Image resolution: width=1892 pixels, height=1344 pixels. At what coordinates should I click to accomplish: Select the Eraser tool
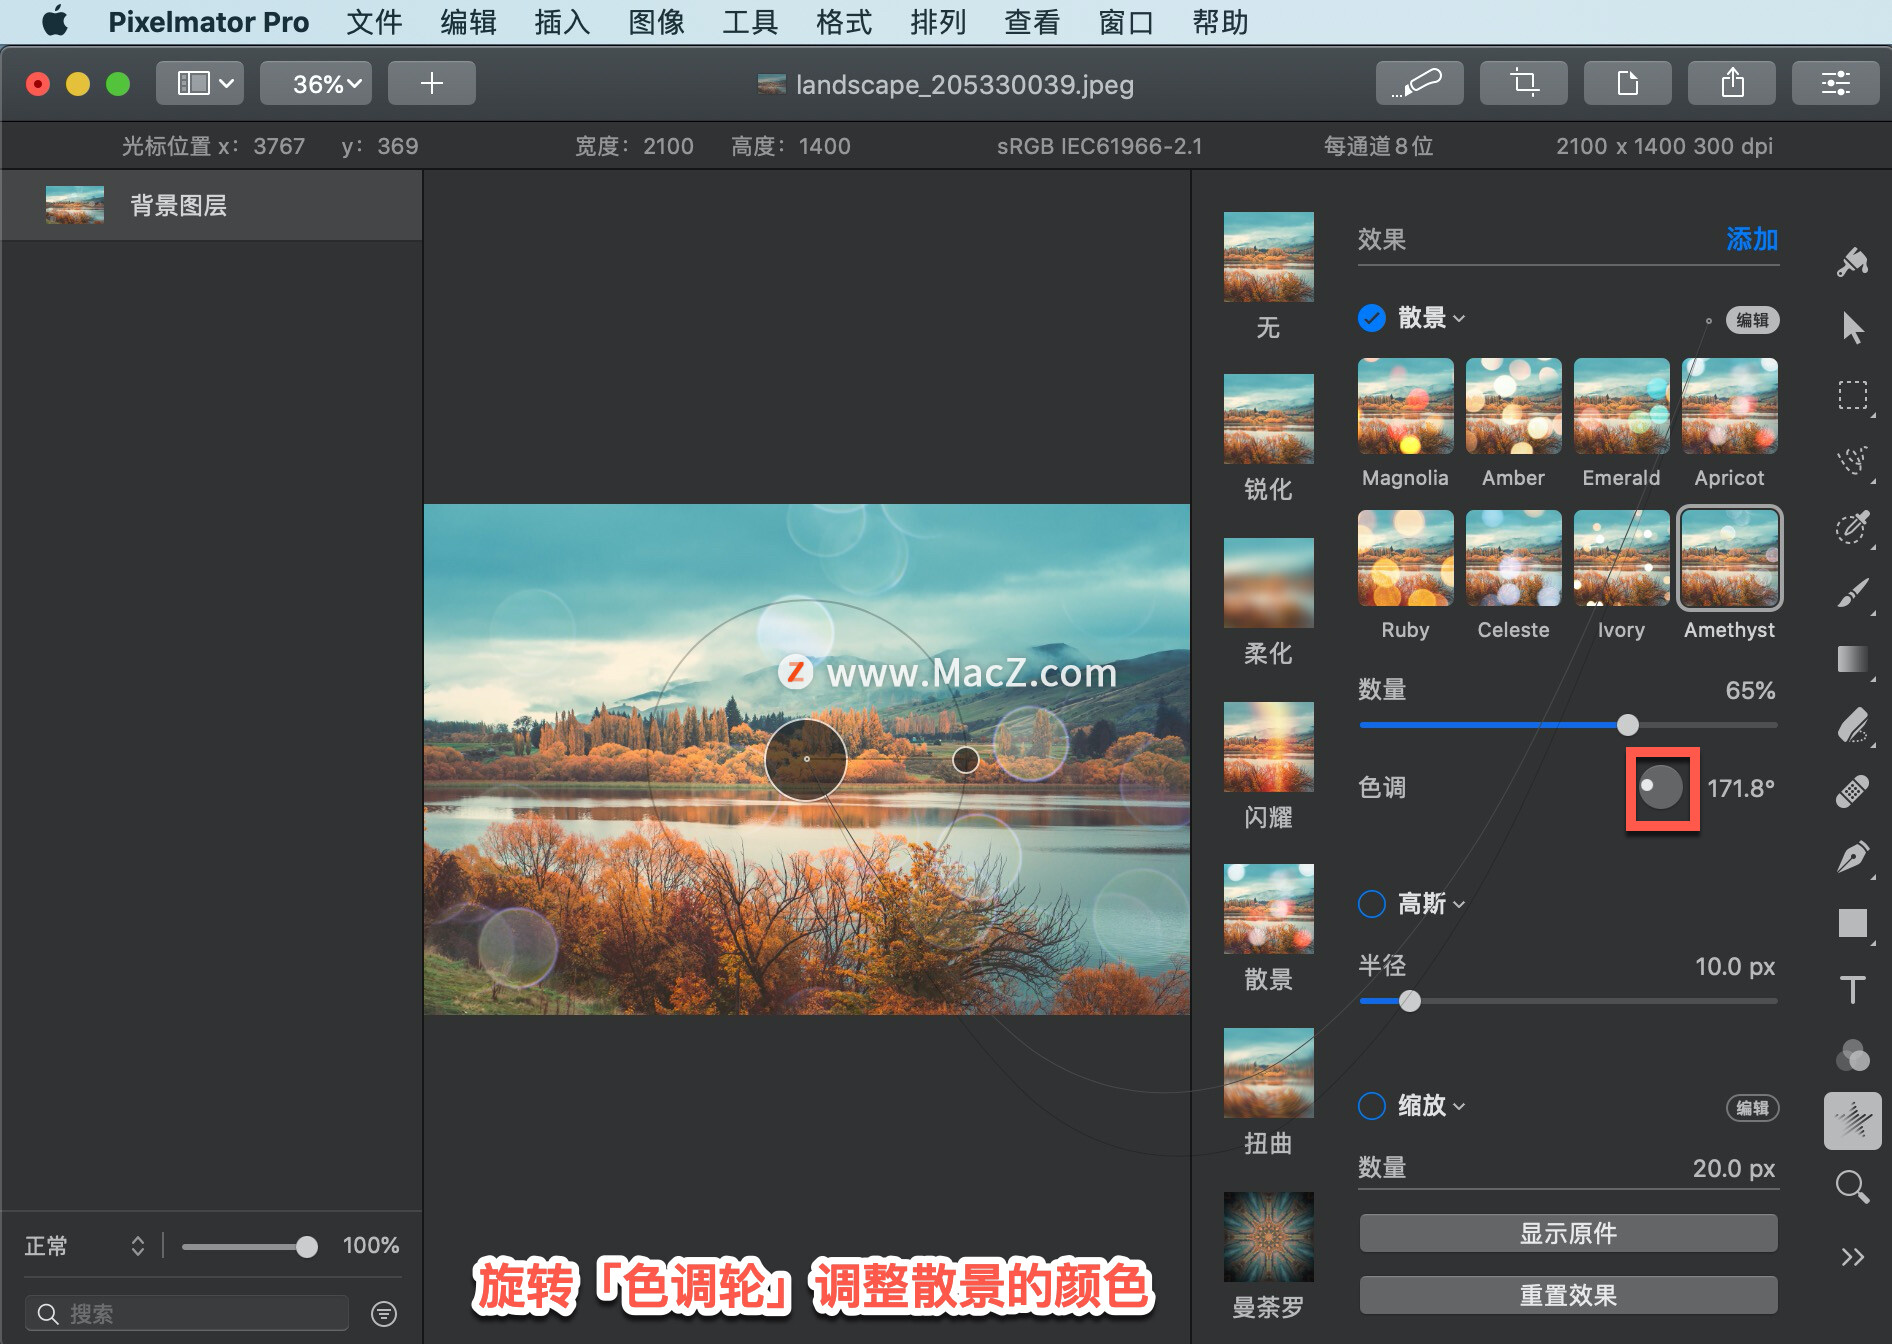[1853, 725]
